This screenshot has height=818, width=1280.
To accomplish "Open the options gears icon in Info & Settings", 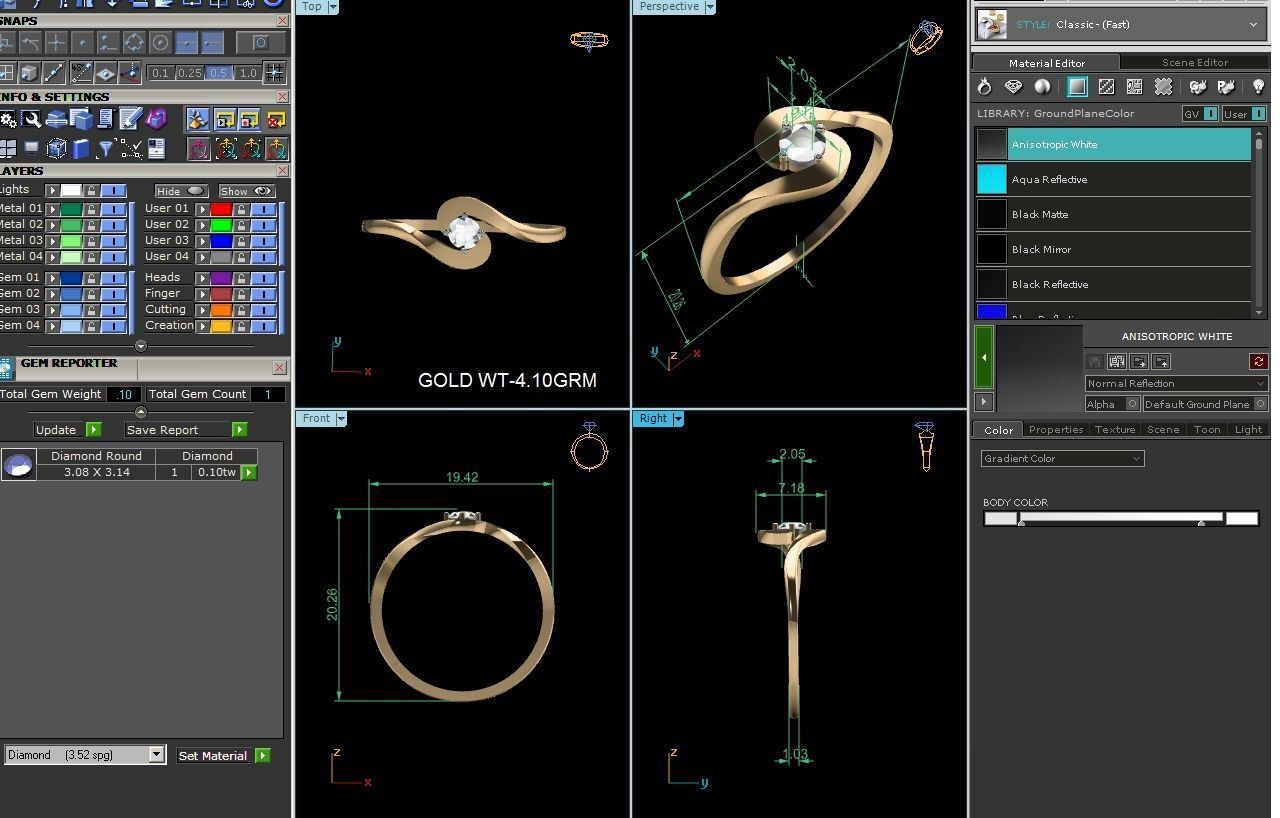I will (7, 120).
